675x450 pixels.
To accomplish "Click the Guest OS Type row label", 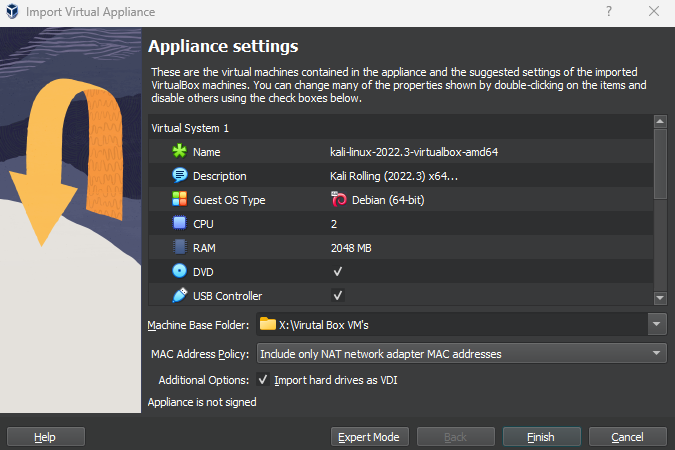I will pos(229,200).
